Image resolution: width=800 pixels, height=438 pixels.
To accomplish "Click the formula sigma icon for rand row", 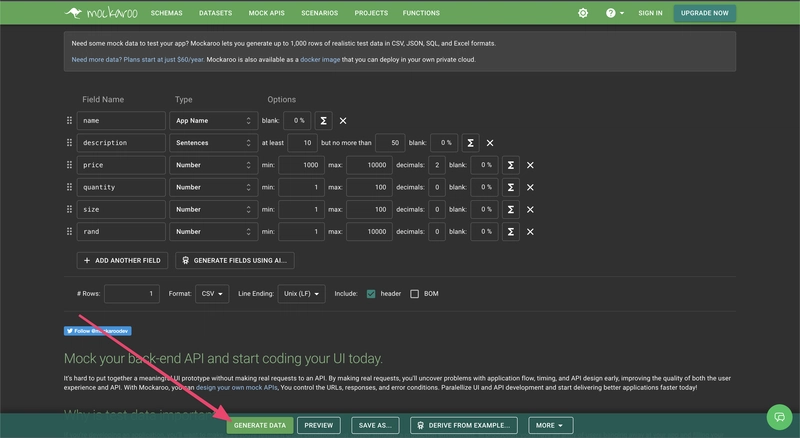I will click(x=511, y=232).
